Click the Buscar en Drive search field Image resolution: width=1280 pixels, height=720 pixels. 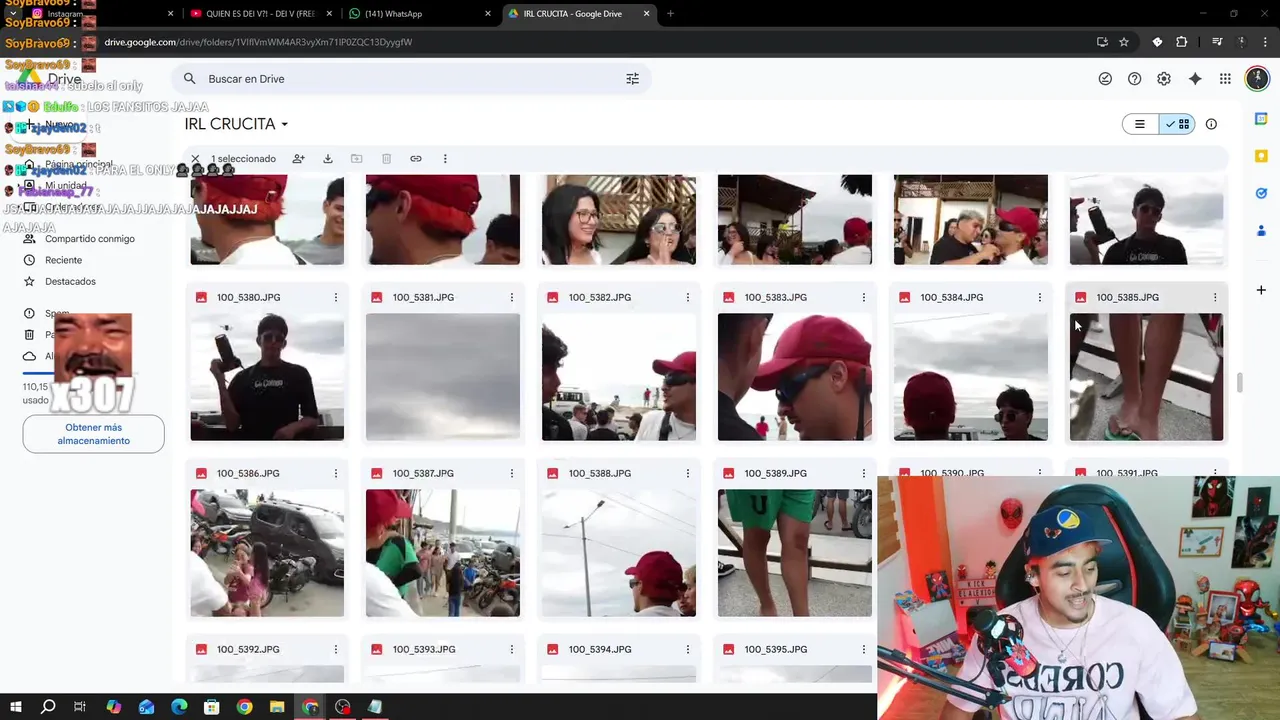point(410,79)
